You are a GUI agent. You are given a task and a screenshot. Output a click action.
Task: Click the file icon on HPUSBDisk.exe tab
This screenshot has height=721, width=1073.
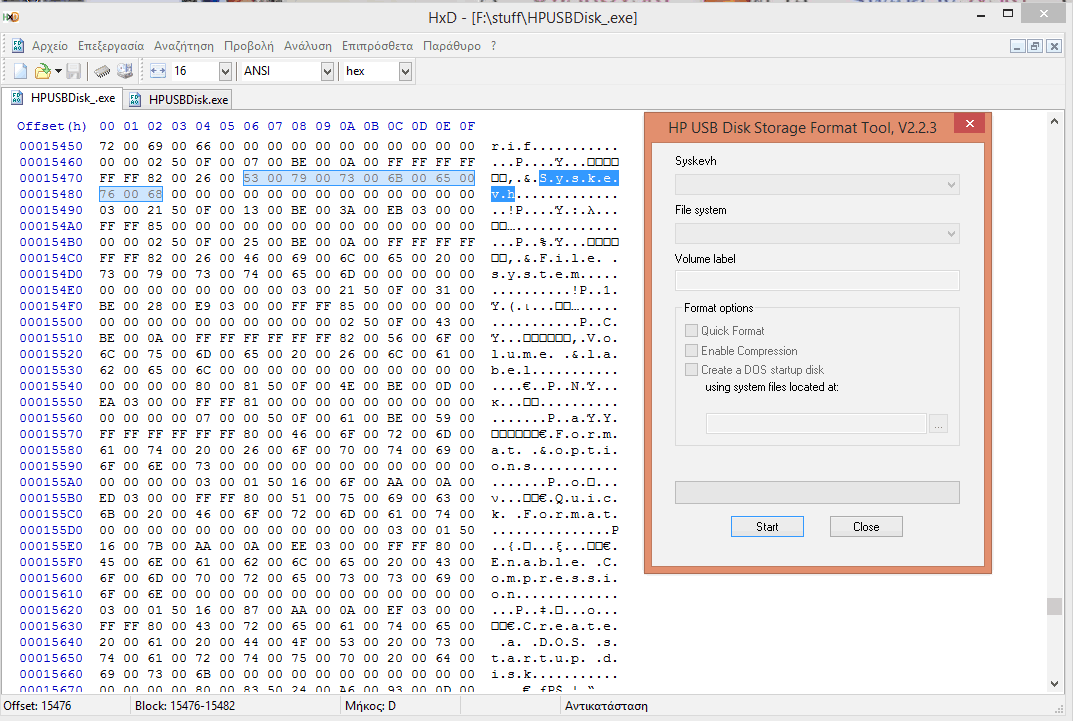click(x=135, y=100)
